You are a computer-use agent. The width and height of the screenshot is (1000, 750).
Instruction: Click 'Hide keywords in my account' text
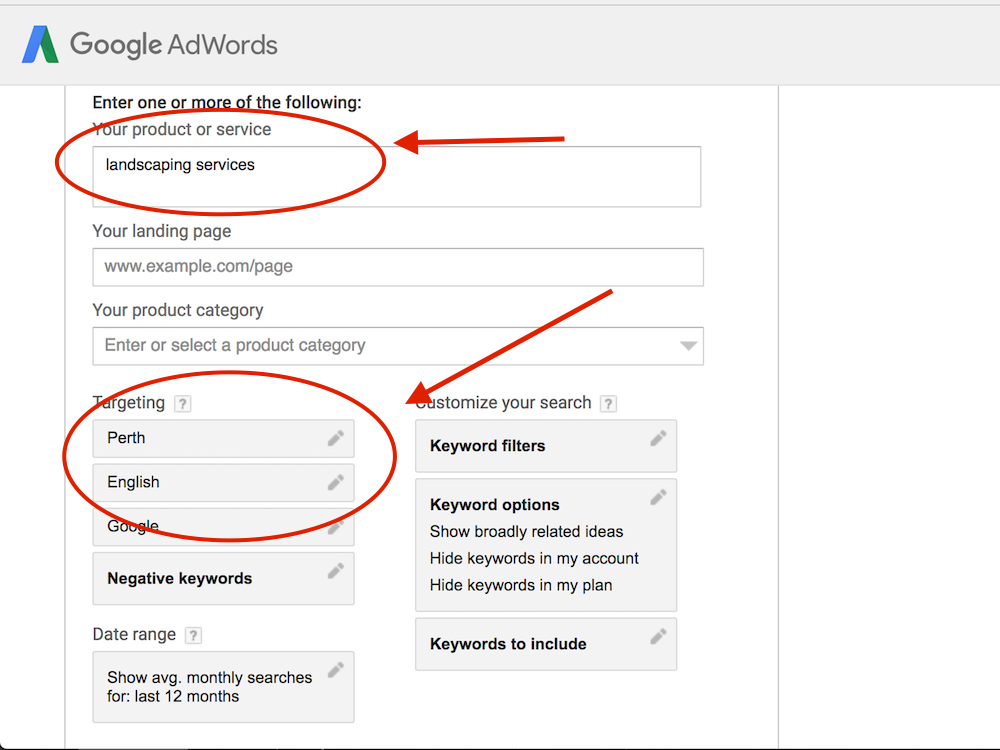coord(534,559)
